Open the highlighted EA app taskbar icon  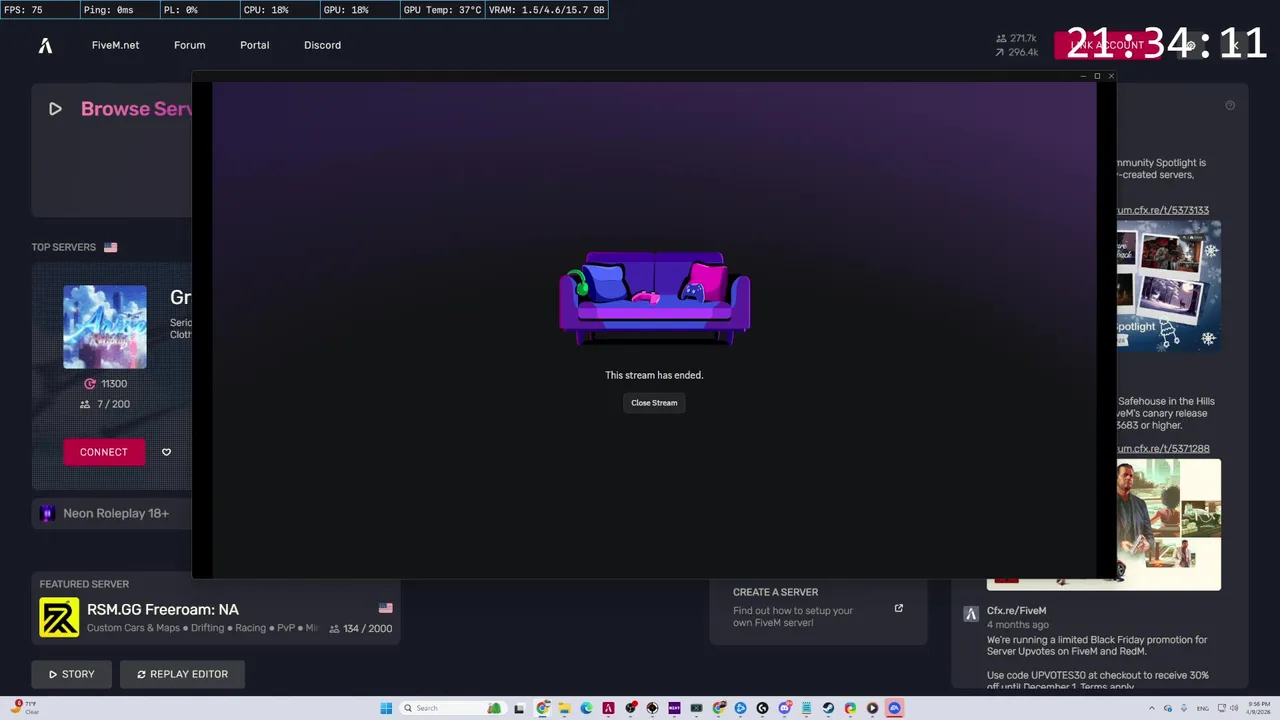[894, 708]
